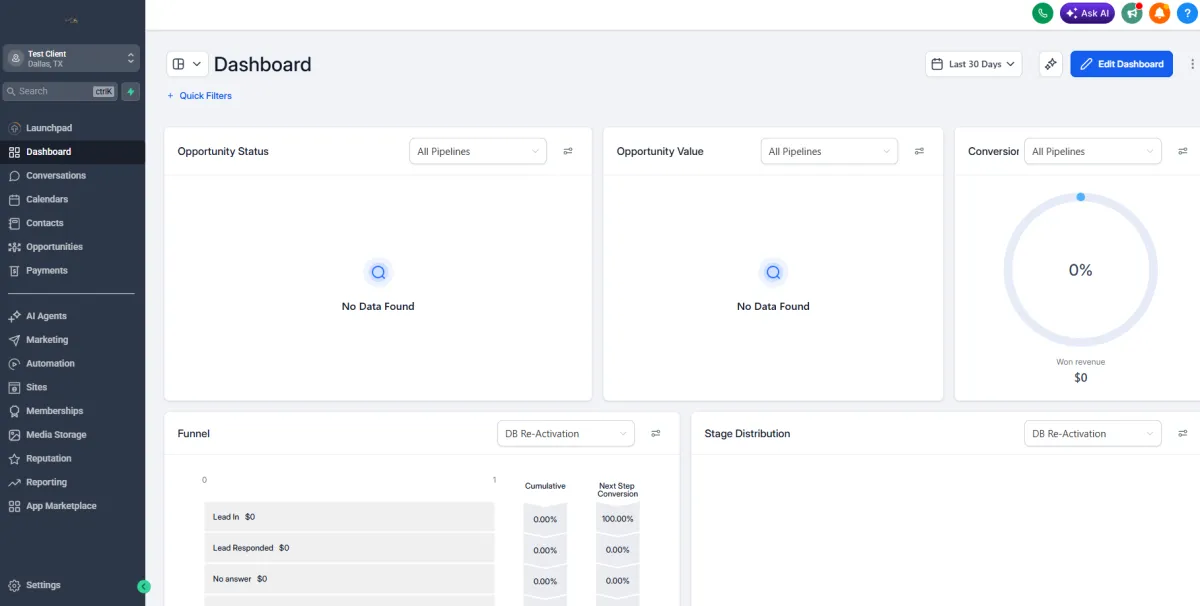1200x606 pixels.
Task: Click the Opportunity Status filter settings icon
Action: tap(568, 151)
